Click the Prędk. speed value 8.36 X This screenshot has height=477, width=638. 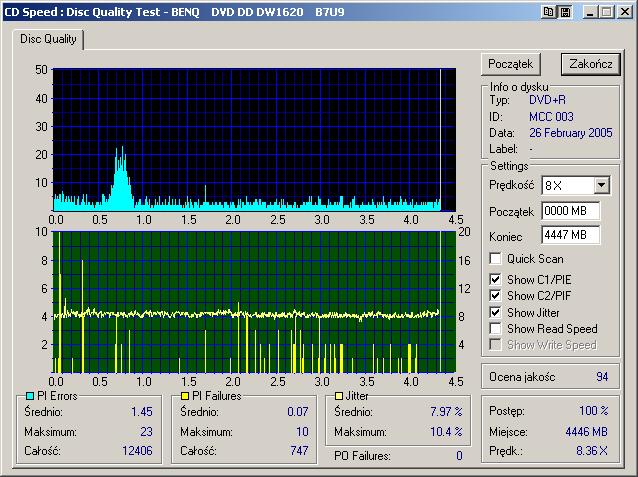592,451
